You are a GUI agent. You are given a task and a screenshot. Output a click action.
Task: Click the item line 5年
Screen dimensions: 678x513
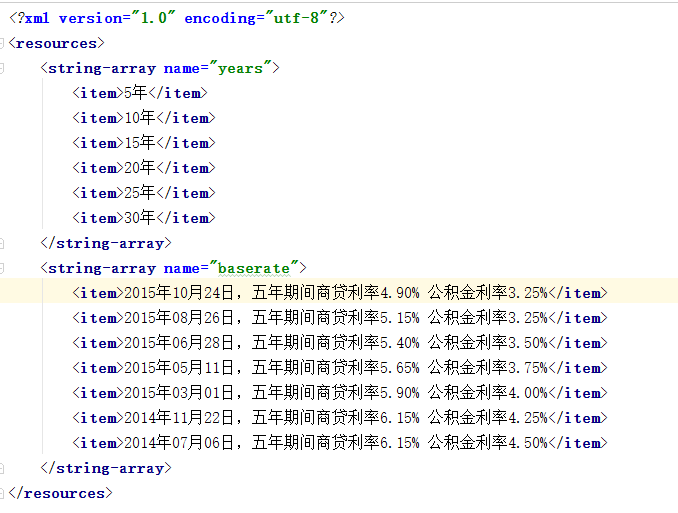click(140, 93)
